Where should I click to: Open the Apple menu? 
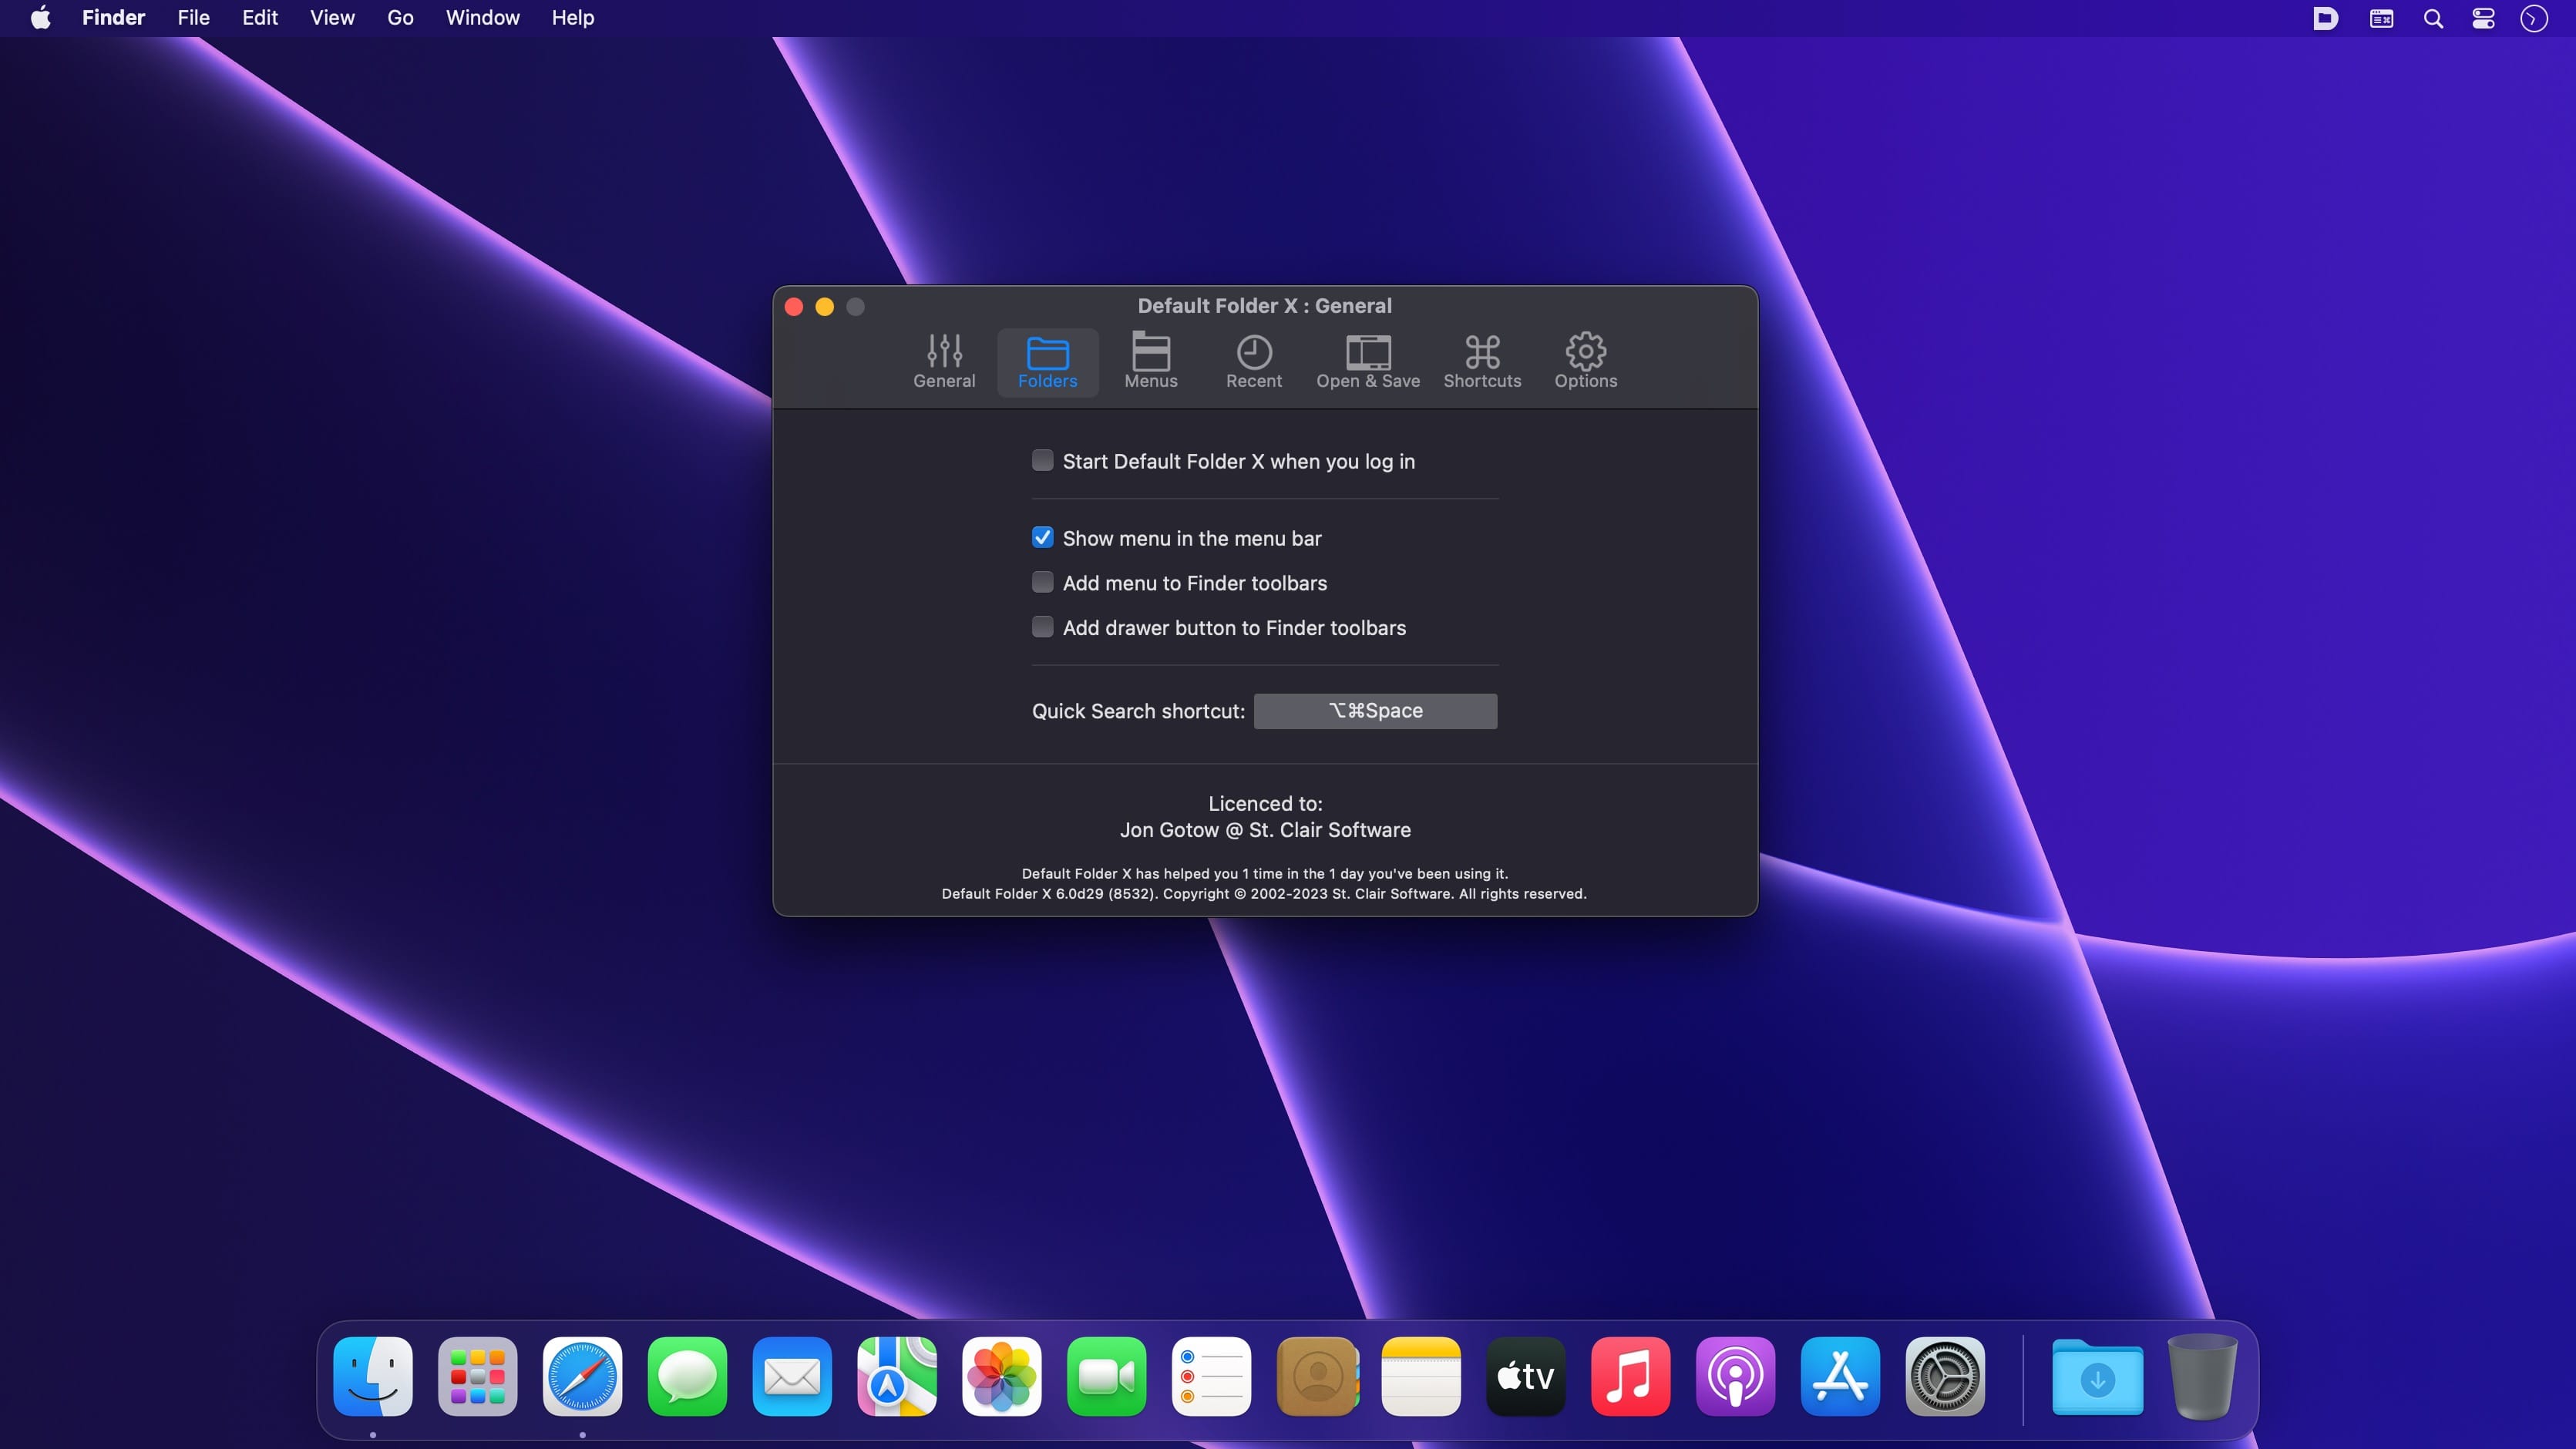pyautogui.click(x=40, y=18)
